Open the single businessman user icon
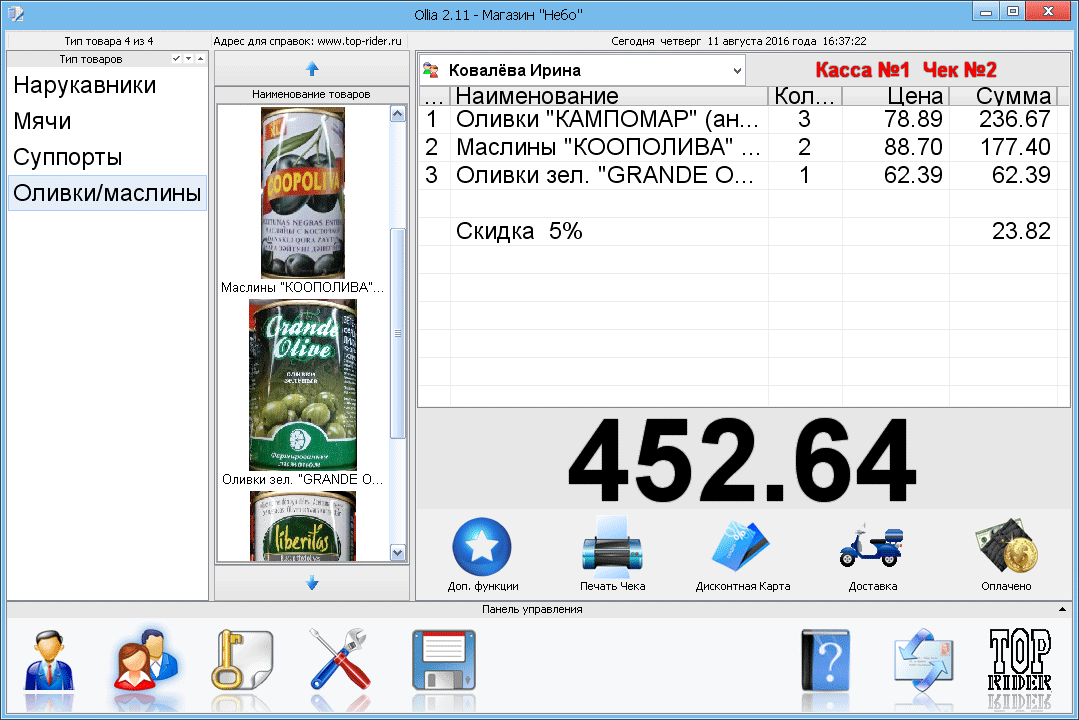This screenshot has width=1079, height=720. tap(50, 661)
